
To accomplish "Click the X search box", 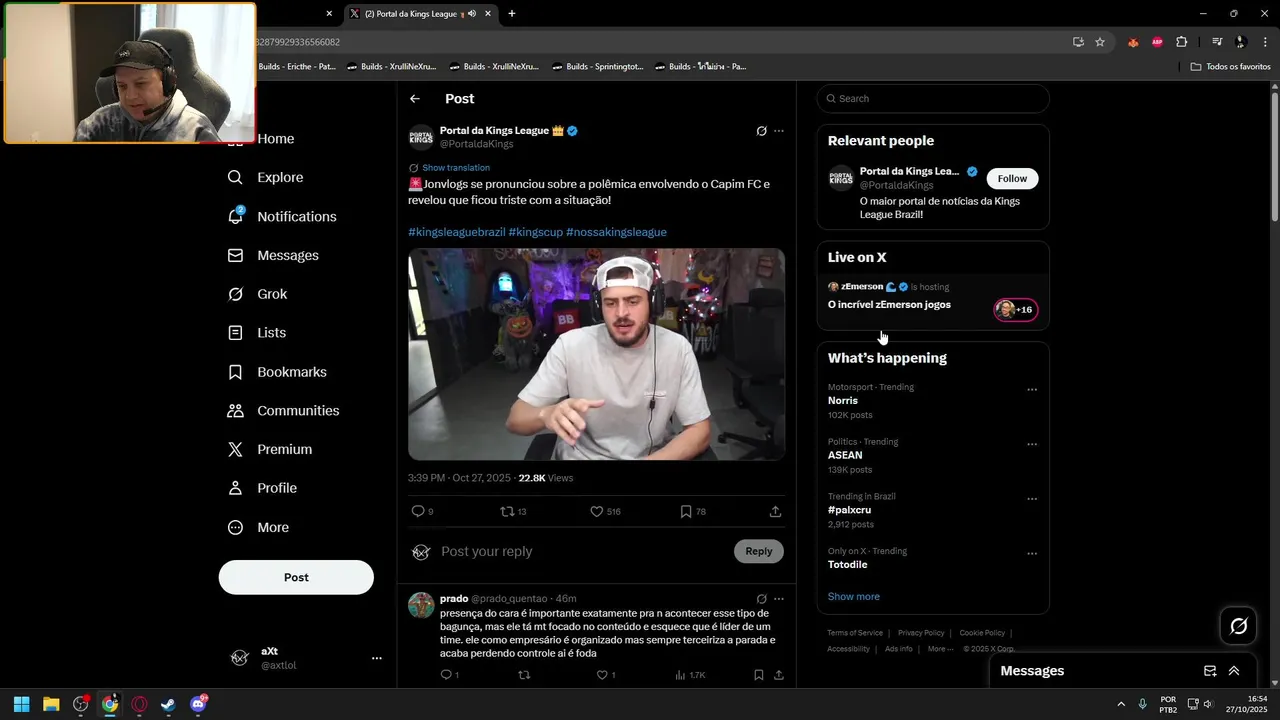I will tap(933, 99).
